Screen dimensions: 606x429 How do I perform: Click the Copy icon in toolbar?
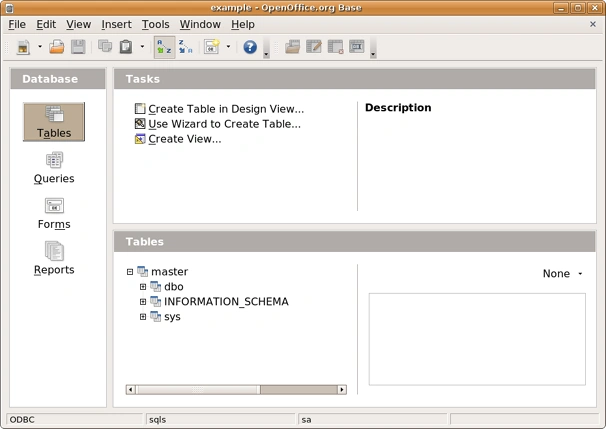[x=105, y=46]
